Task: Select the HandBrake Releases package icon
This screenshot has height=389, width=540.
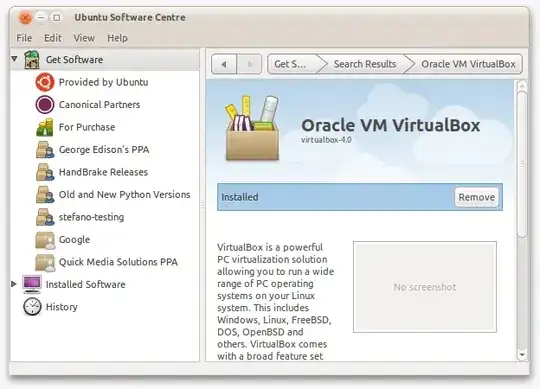Action: (x=45, y=172)
